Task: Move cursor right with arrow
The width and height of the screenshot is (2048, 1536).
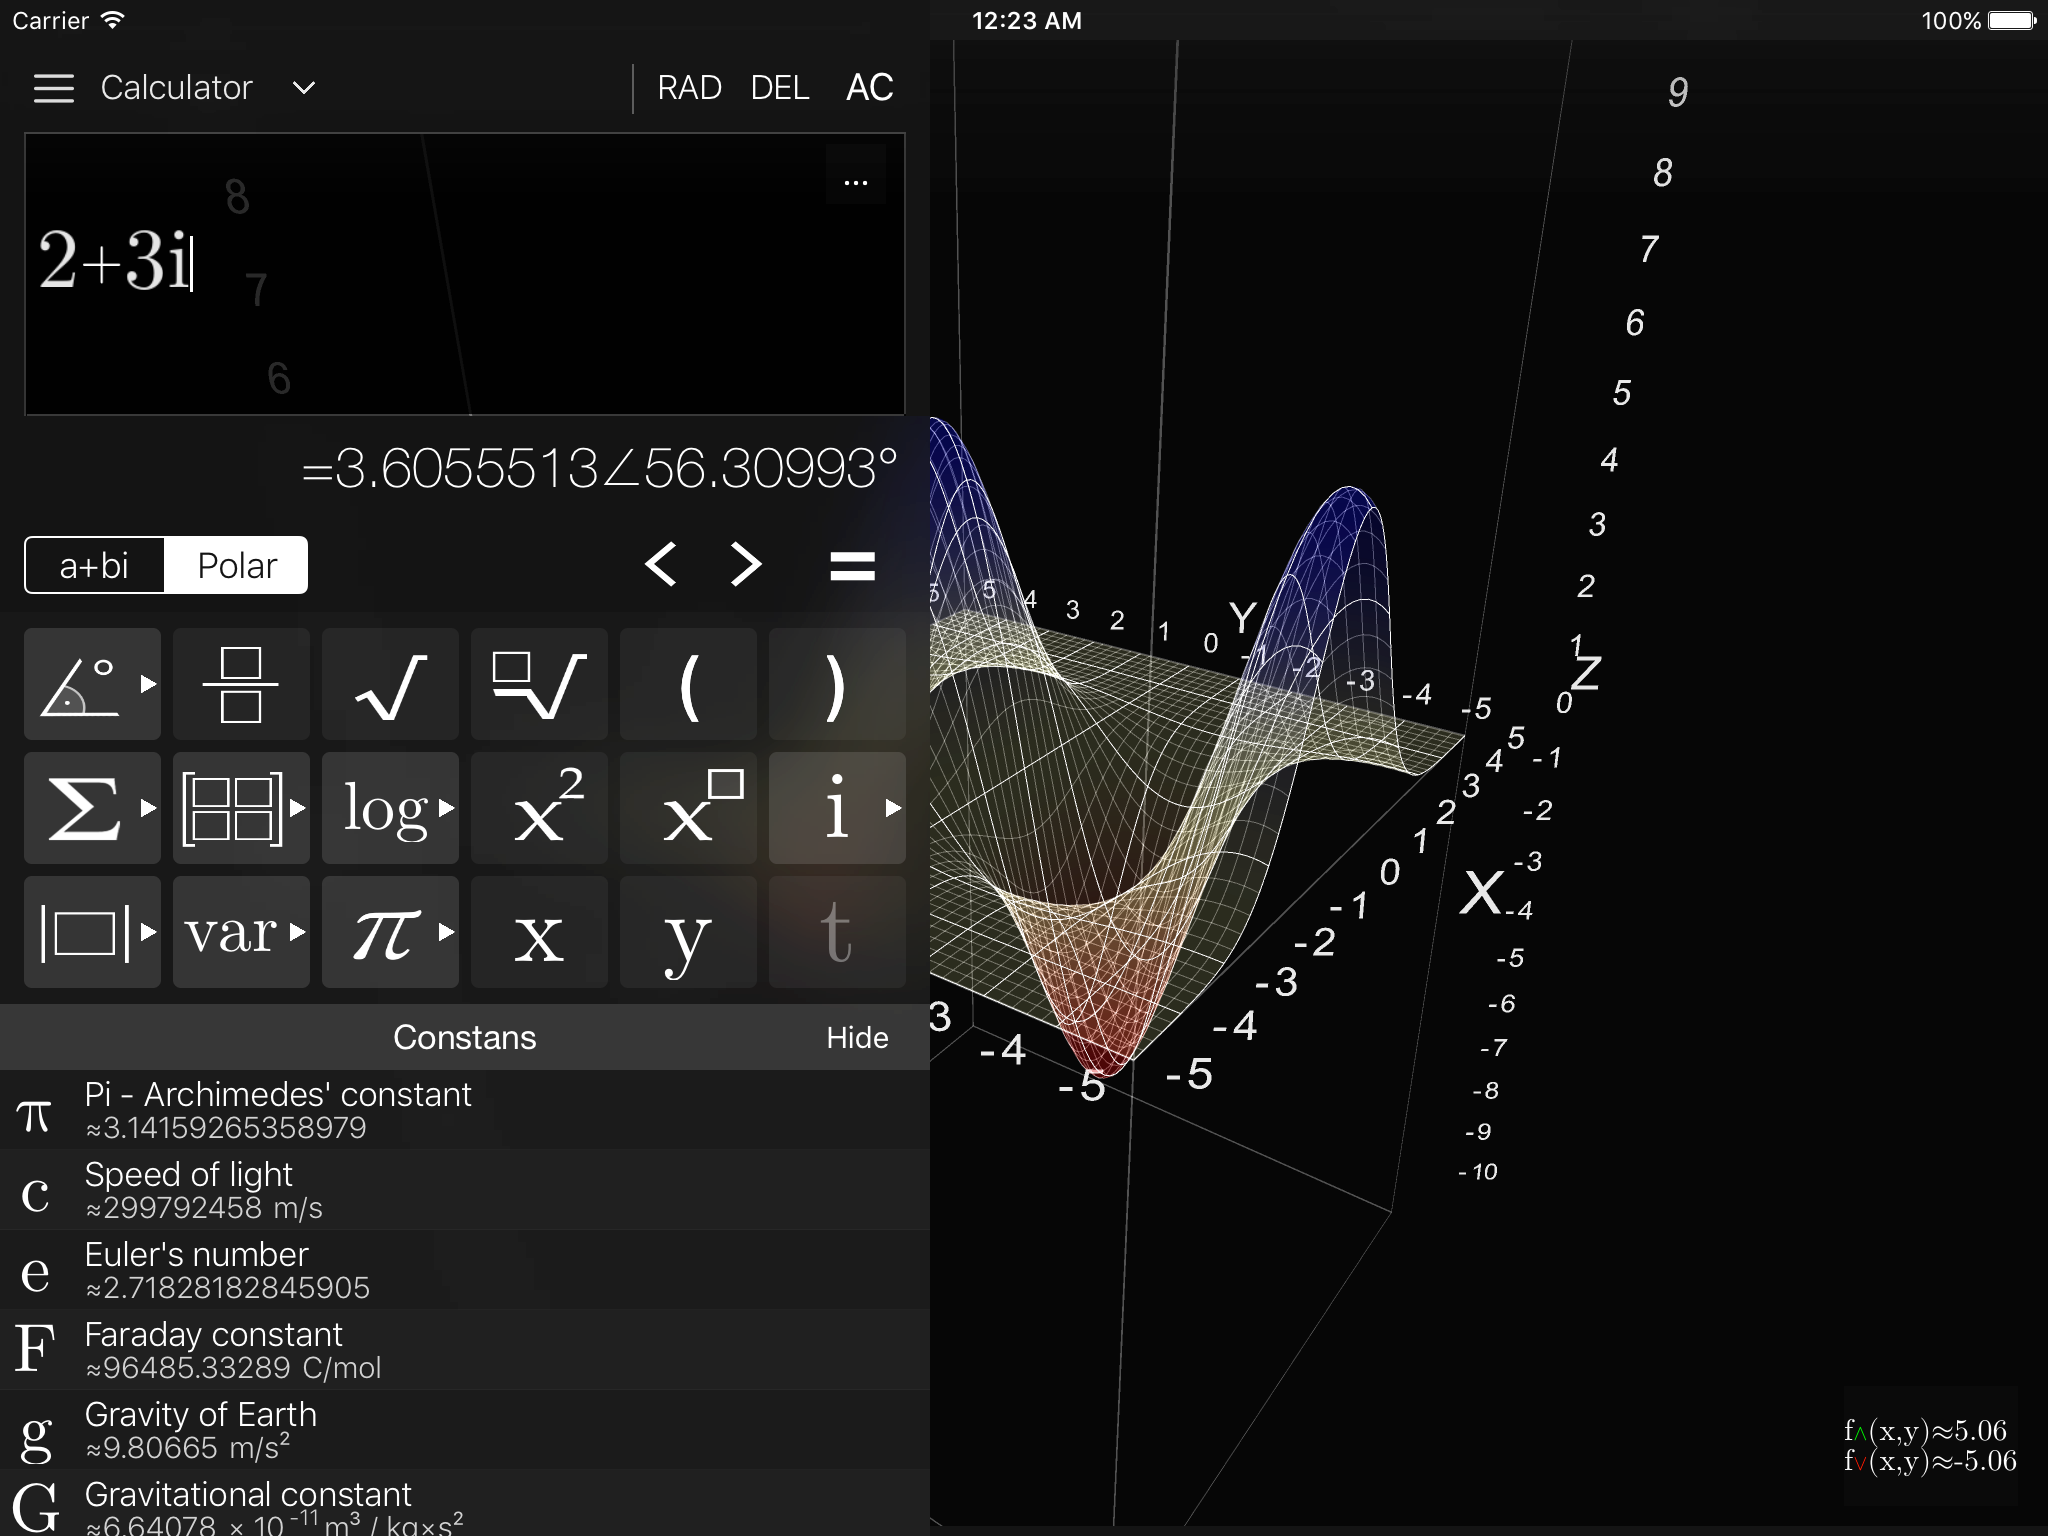Action: (x=746, y=565)
